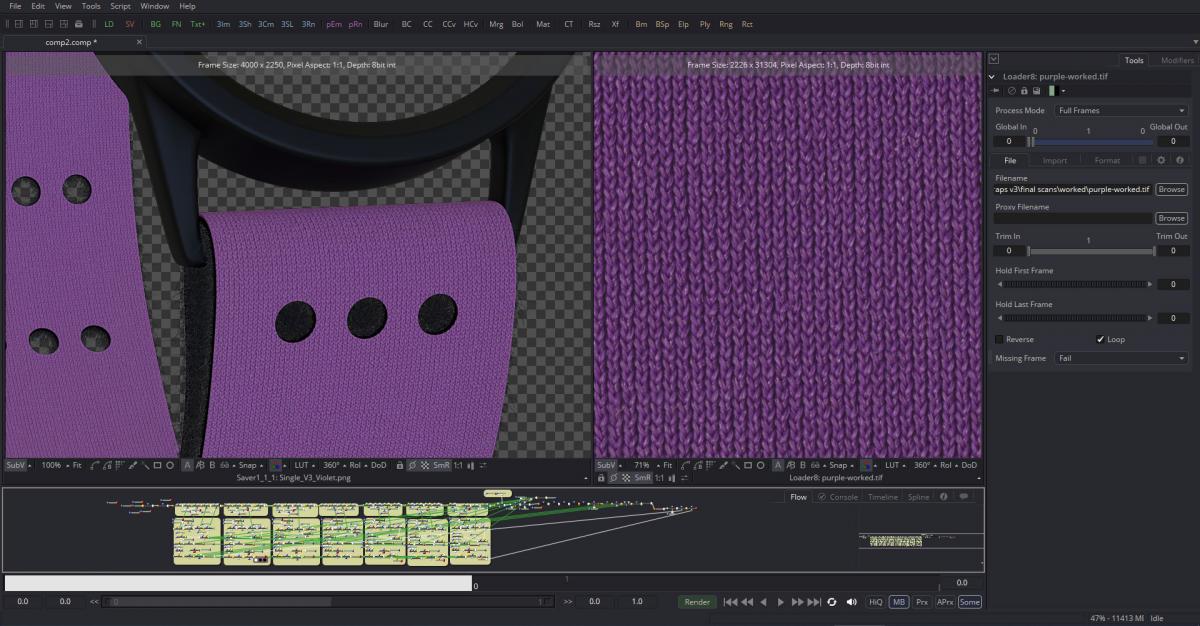Open the Process Mode dropdown
This screenshot has height=626, width=1200.
(1121, 110)
